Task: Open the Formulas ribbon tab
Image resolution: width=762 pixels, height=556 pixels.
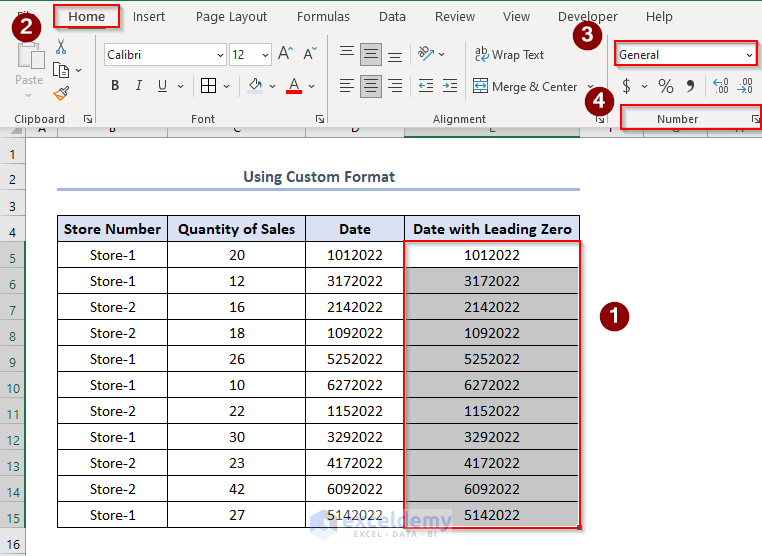Action: pos(323,17)
